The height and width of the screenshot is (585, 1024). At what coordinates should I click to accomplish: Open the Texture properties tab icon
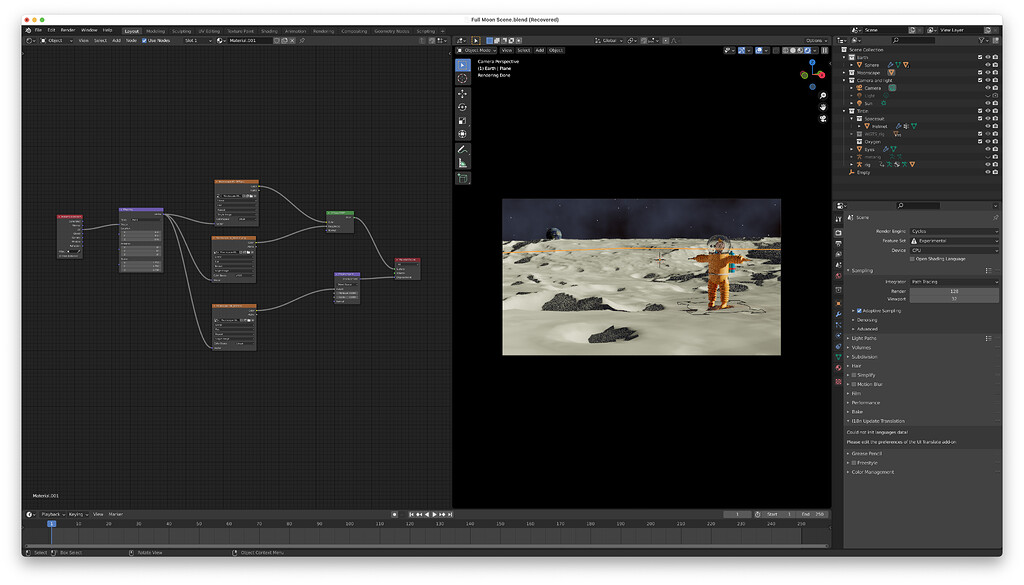pos(839,381)
